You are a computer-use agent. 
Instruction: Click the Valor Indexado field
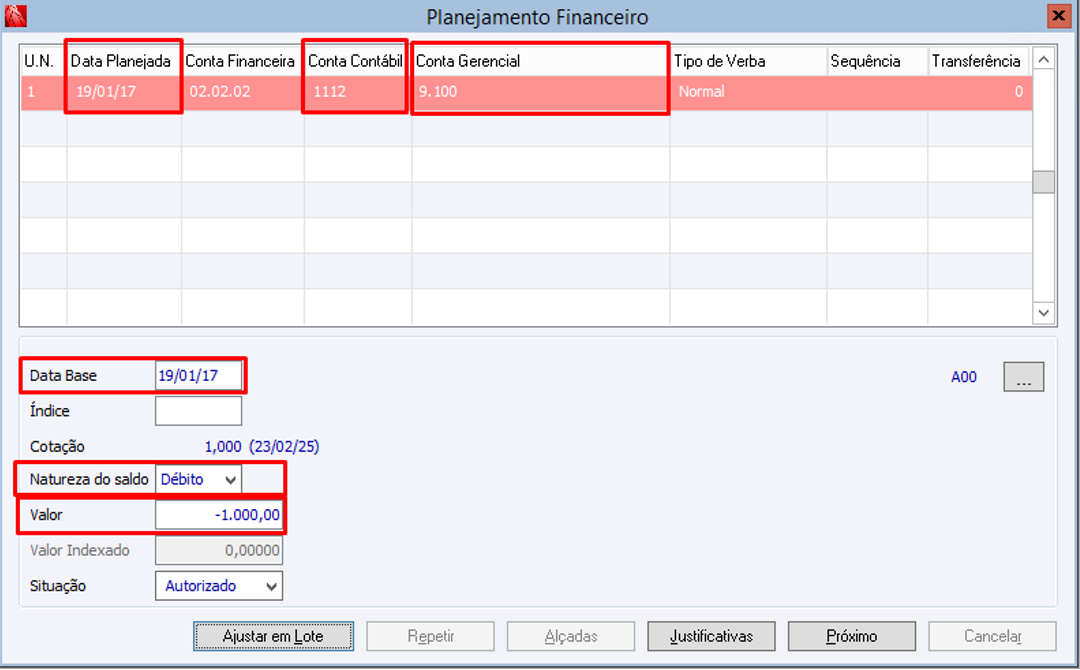click(x=219, y=550)
